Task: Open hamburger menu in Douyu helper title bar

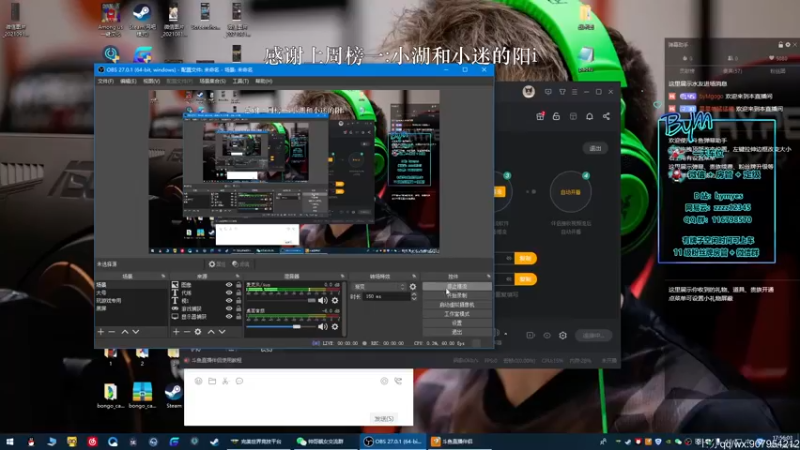Action: (x=574, y=92)
